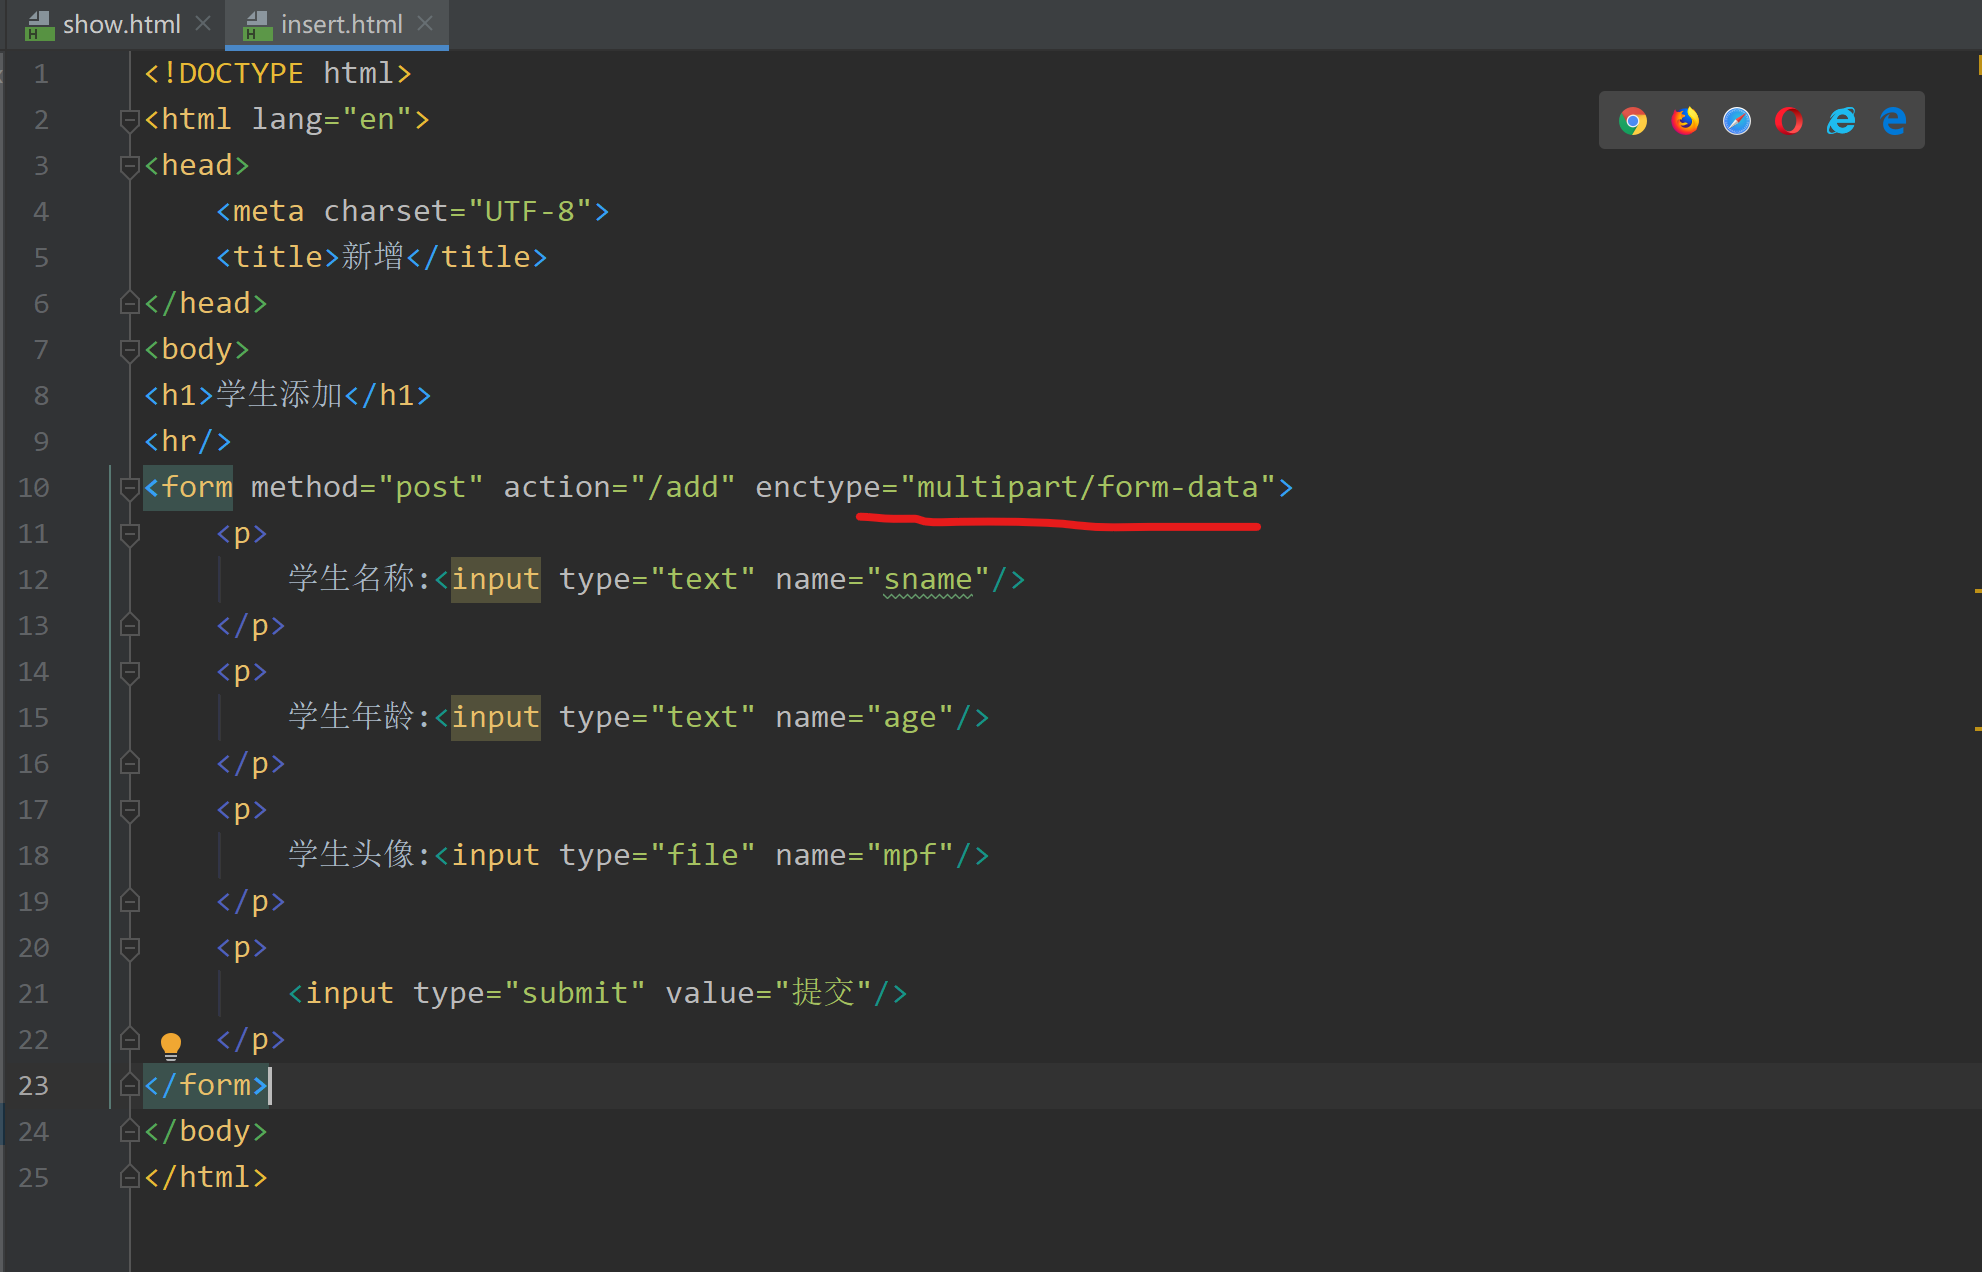Click highlighted input tag on line 15
Image resolution: width=1982 pixels, height=1272 pixels.
point(495,718)
